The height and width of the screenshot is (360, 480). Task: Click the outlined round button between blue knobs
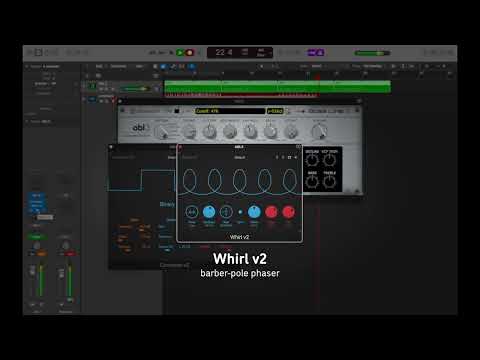click(x=226, y=212)
